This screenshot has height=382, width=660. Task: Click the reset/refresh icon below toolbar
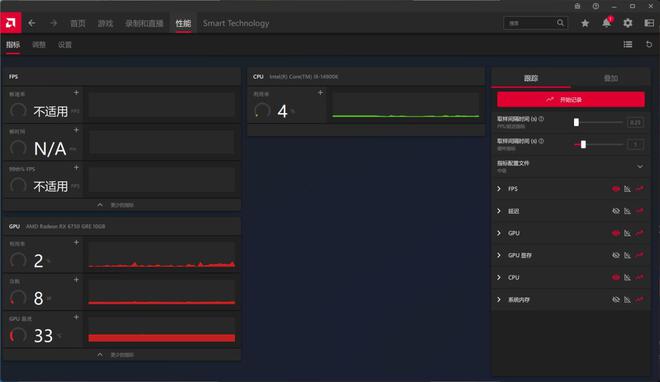(649, 44)
